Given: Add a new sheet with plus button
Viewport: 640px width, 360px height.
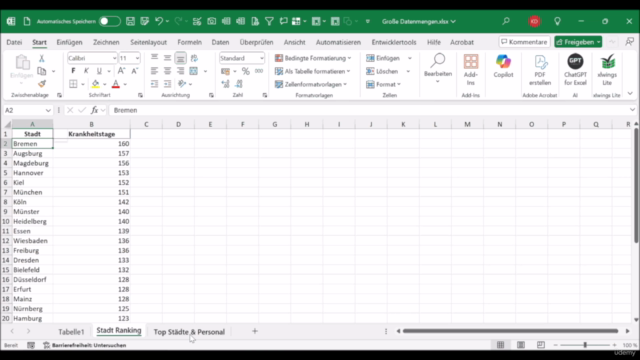Looking at the screenshot, I should [255, 331].
